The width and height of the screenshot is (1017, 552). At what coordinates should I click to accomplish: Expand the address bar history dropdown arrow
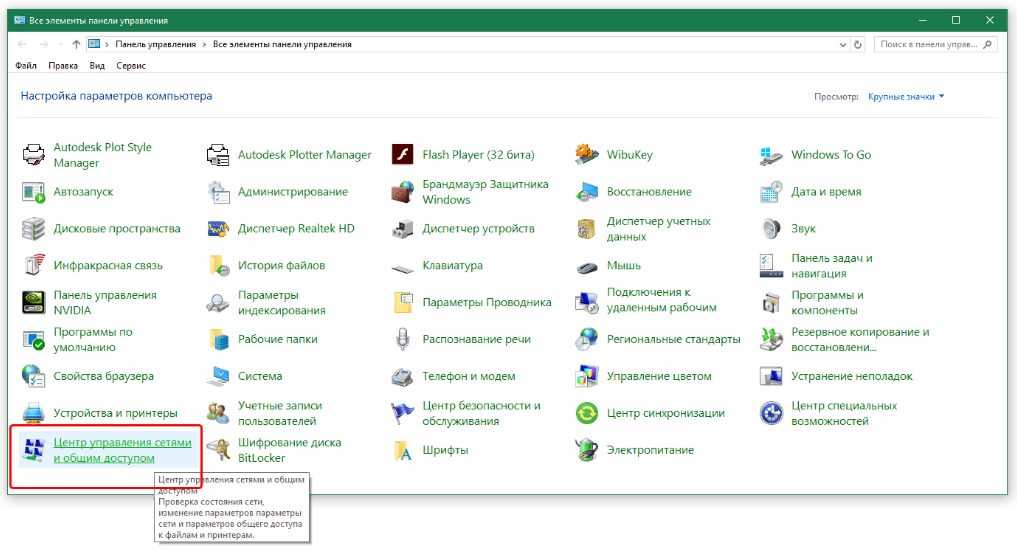tap(842, 45)
